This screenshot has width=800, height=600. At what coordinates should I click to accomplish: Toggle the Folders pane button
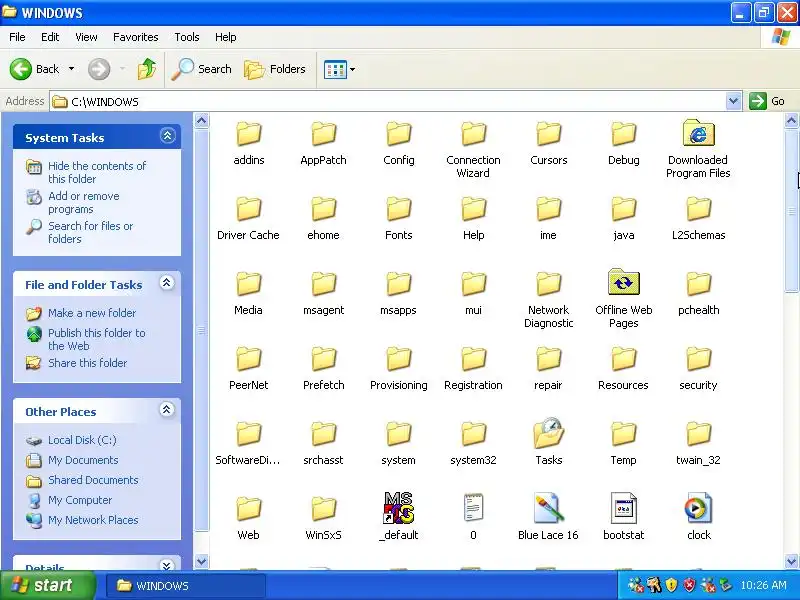[276, 69]
